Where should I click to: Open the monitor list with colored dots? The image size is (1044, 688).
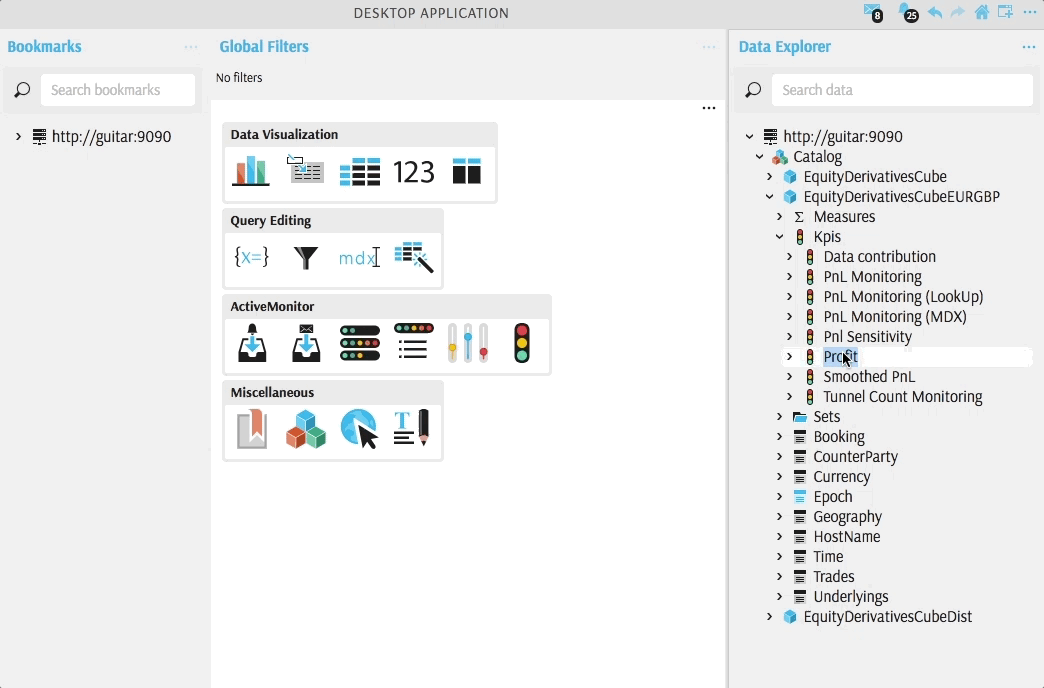413,342
